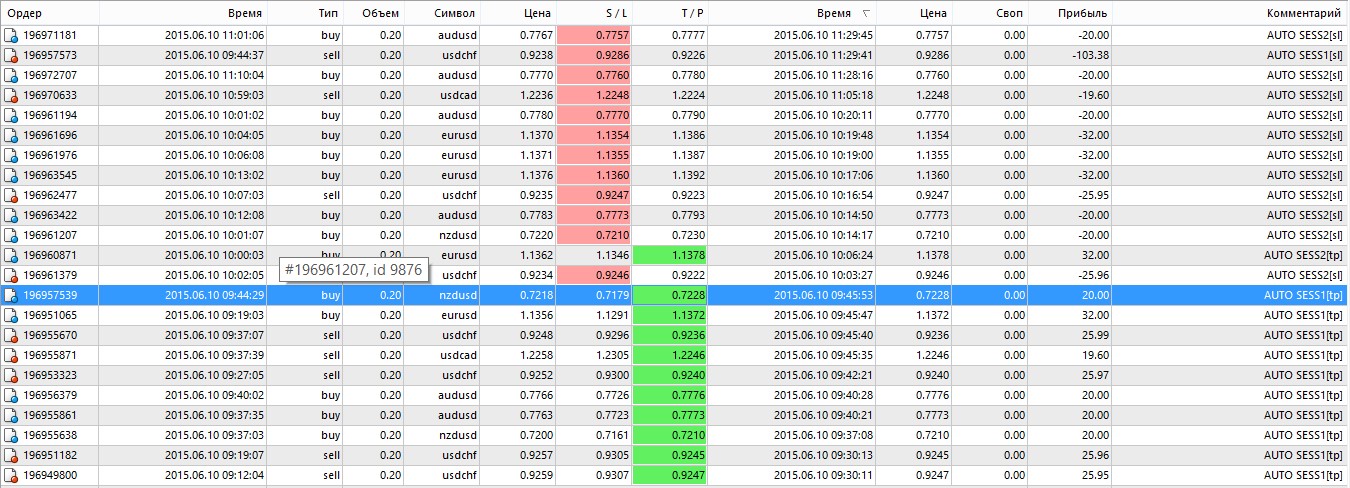Click the order icon for 196960871
This screenshot has width=1350, height=488.
(x=11, y=255)
